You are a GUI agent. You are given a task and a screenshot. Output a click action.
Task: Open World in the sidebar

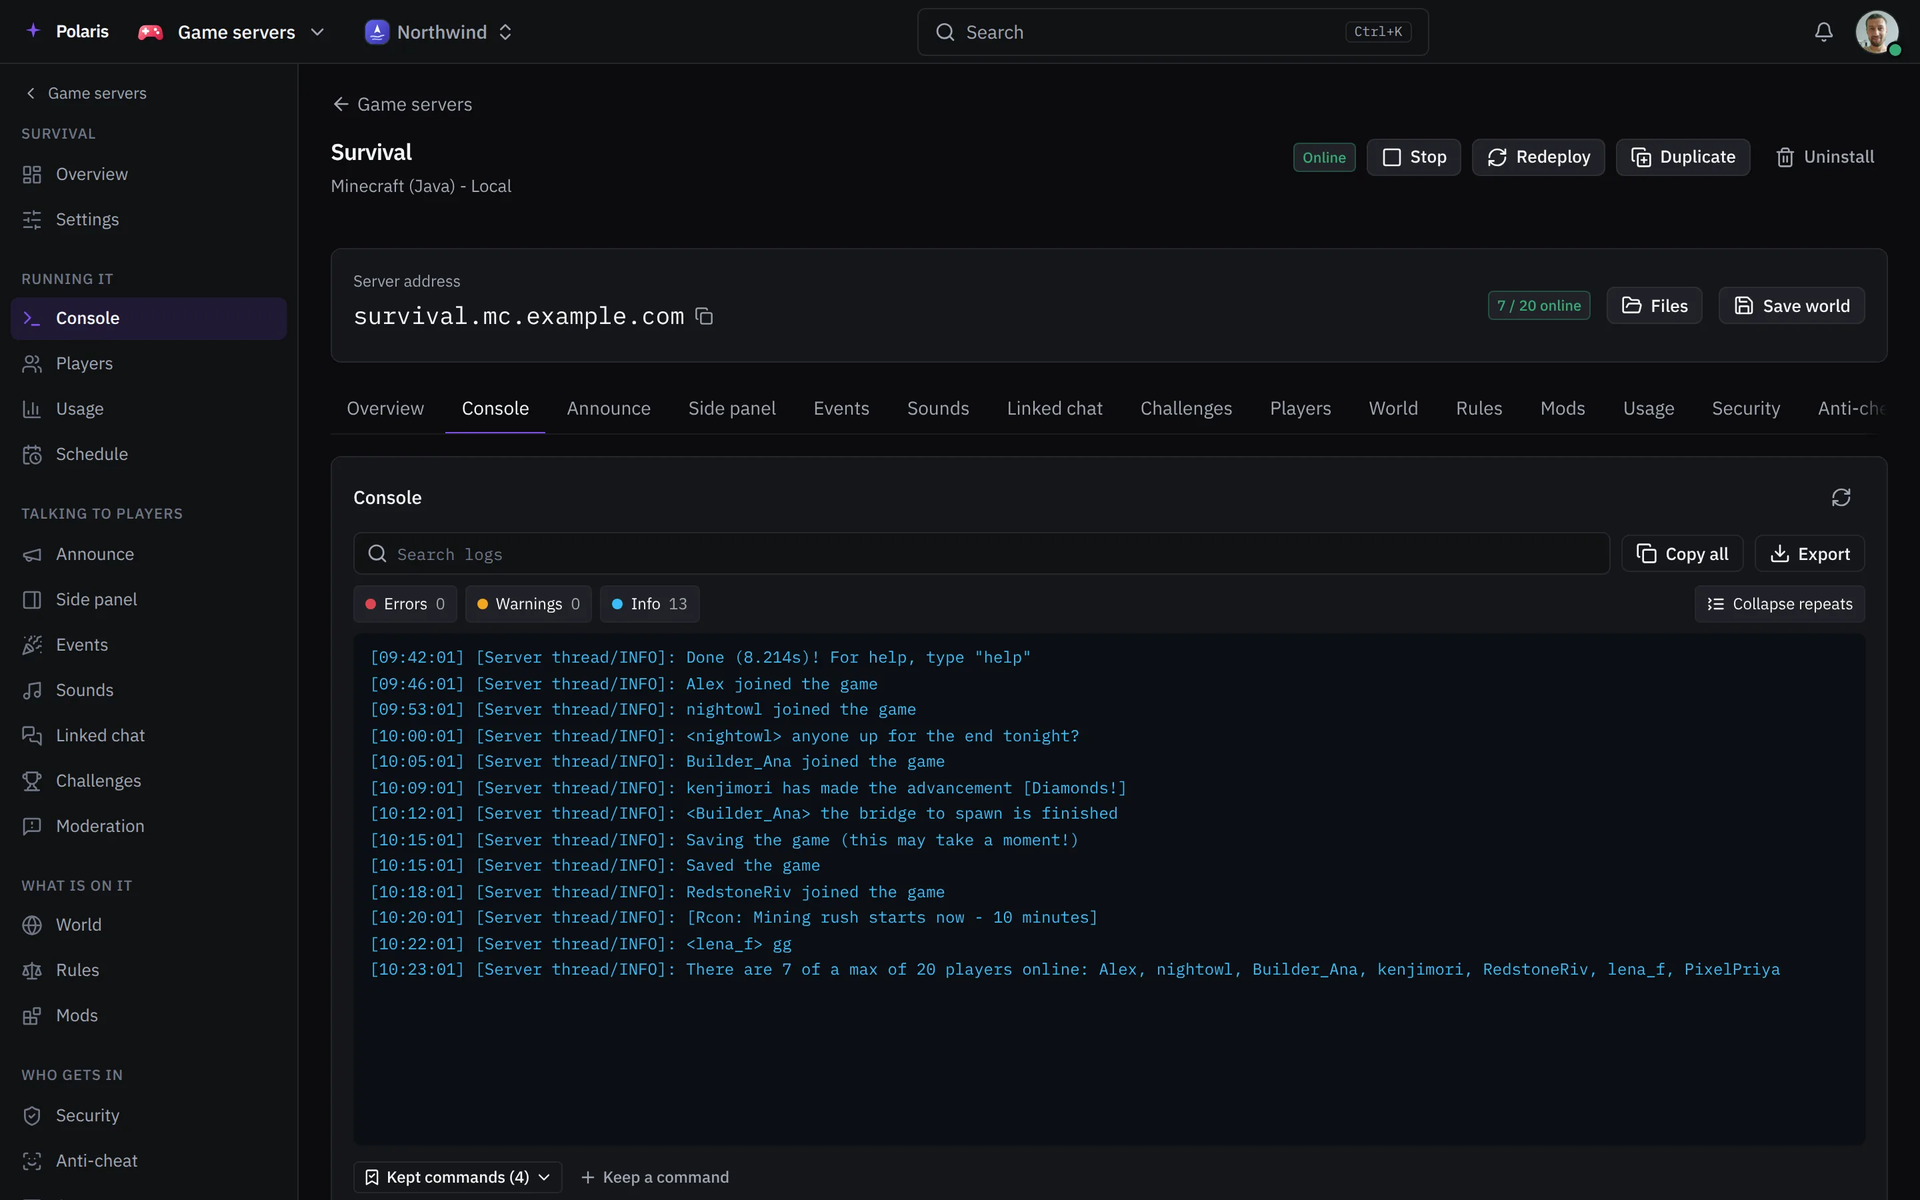pos(149,925)
